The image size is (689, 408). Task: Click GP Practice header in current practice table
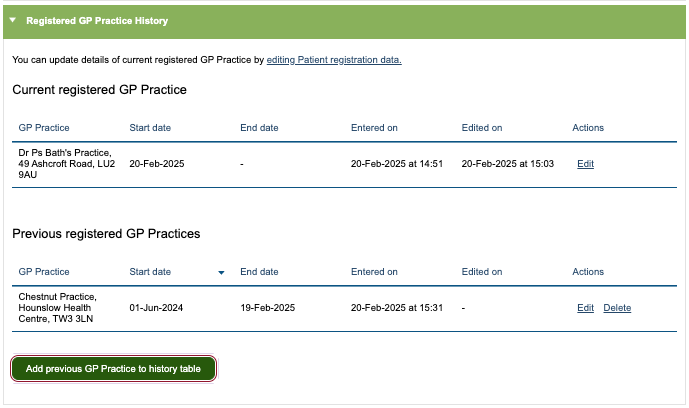44,128
